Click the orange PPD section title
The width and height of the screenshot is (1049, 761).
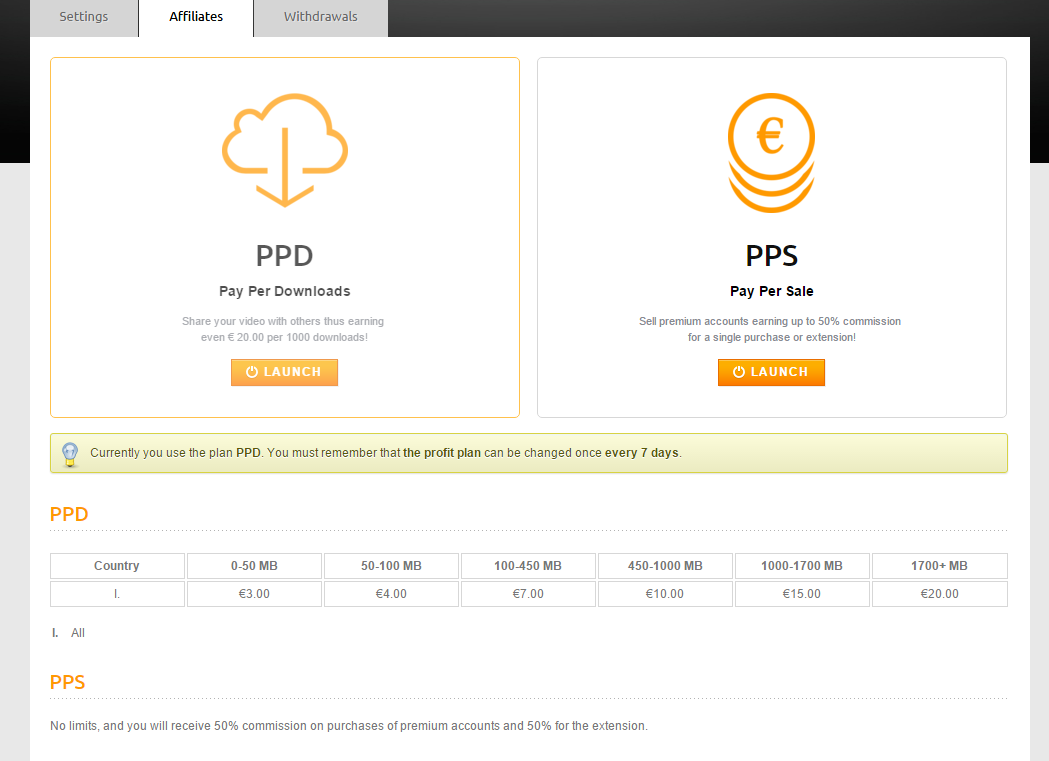coord(69,514)
